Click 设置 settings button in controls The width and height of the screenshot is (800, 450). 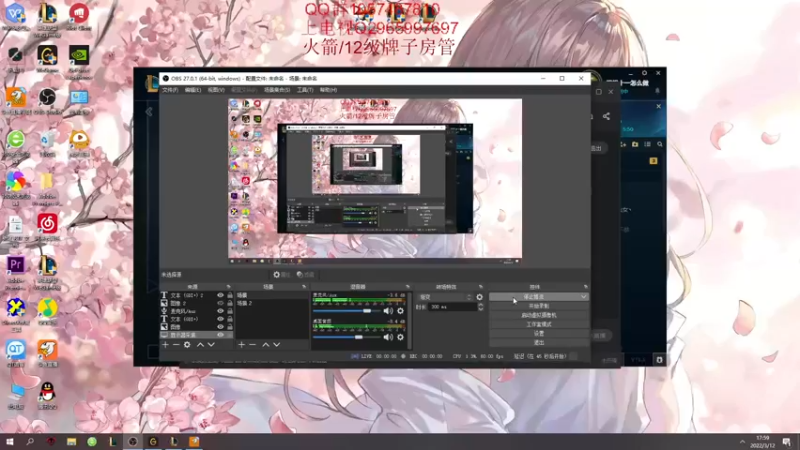pos(539,333)
